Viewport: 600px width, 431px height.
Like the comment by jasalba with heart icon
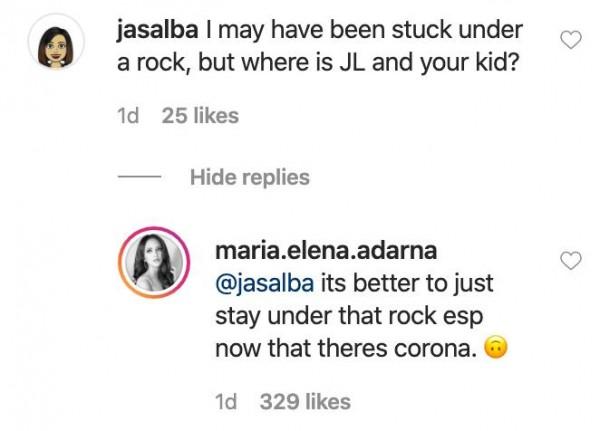pyautogui.click(x=570, y=40)
